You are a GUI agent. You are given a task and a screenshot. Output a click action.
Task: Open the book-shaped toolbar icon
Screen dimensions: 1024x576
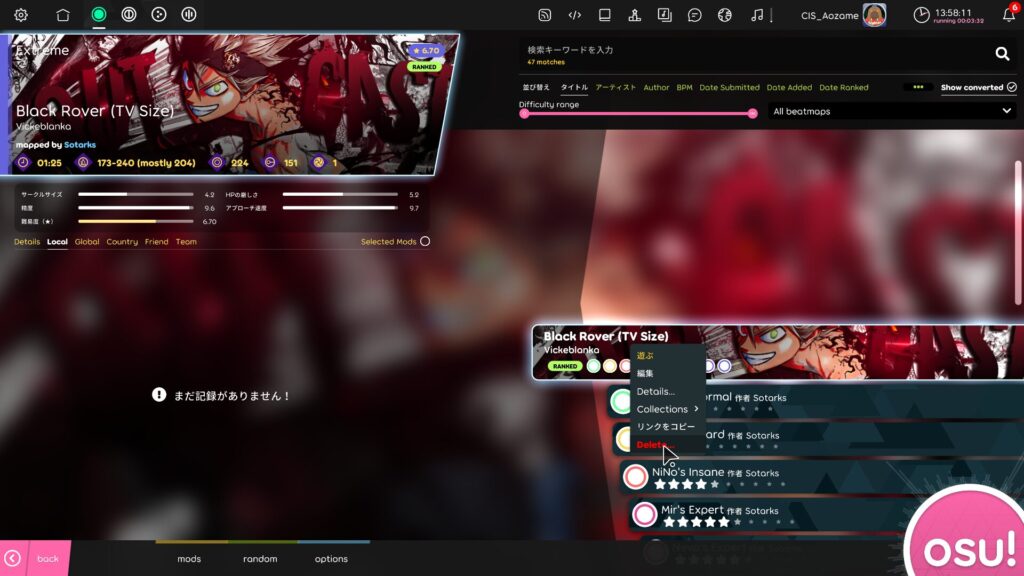coord(605,15)
